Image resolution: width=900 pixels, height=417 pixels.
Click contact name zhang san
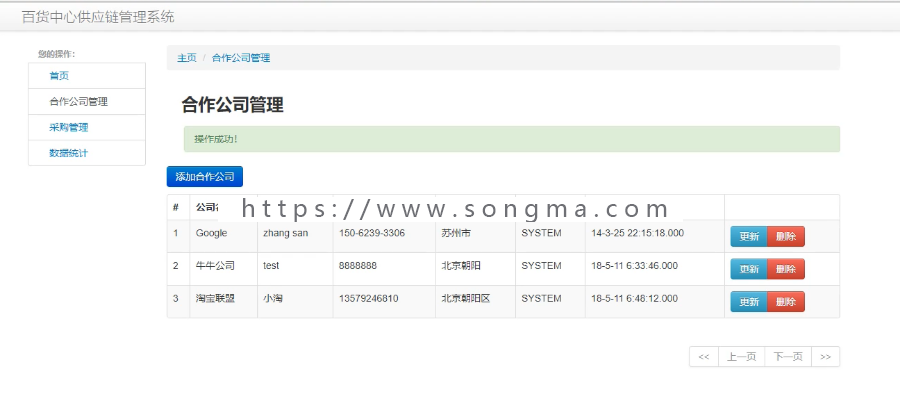[x=285, y=233]
